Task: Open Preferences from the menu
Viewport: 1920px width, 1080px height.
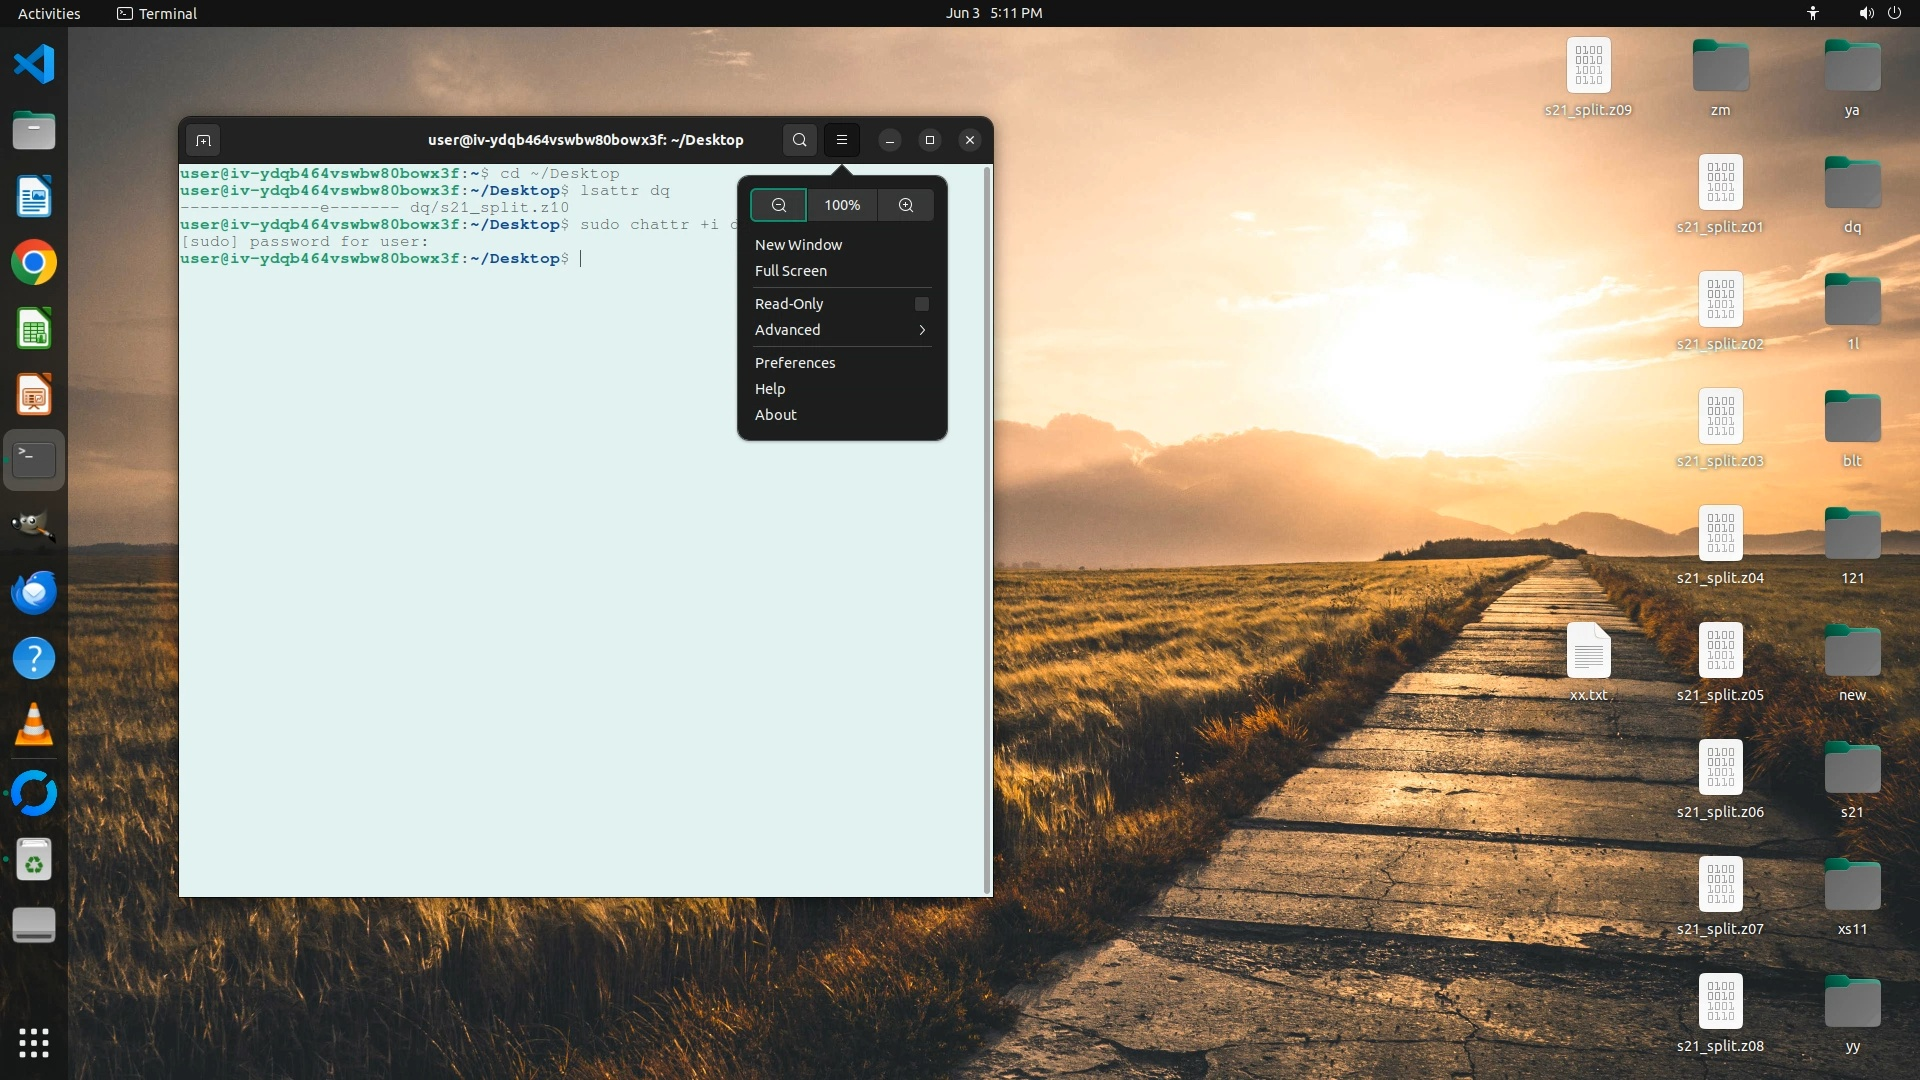Action: pyautogui.click(x=794, y=363)
